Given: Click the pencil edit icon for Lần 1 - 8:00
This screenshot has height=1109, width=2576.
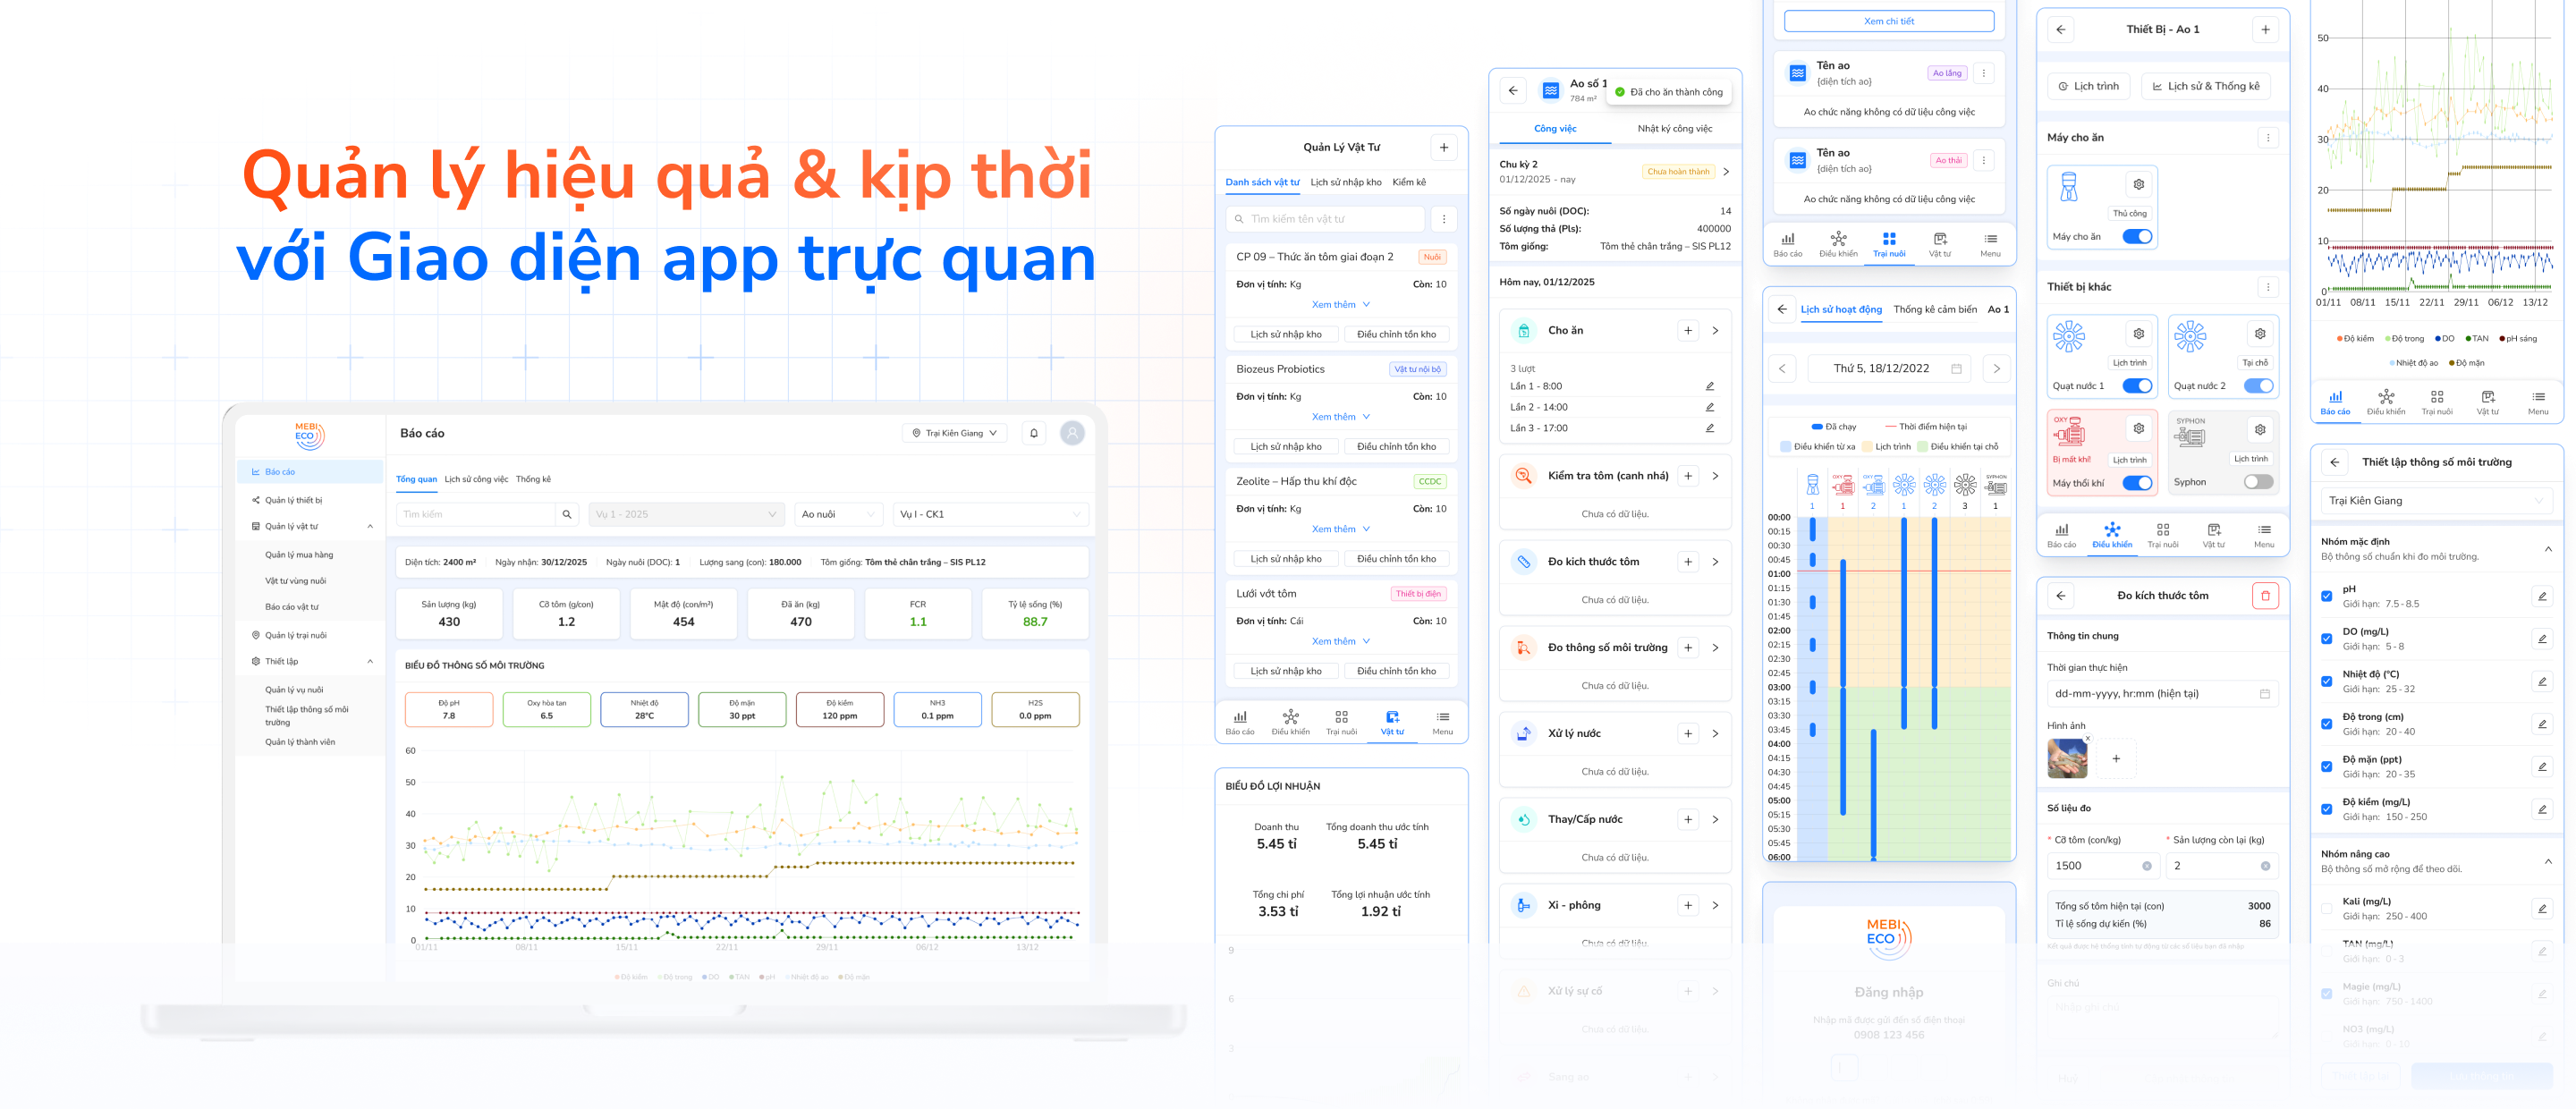Looking at the screenshot, I should [1709, 386].
